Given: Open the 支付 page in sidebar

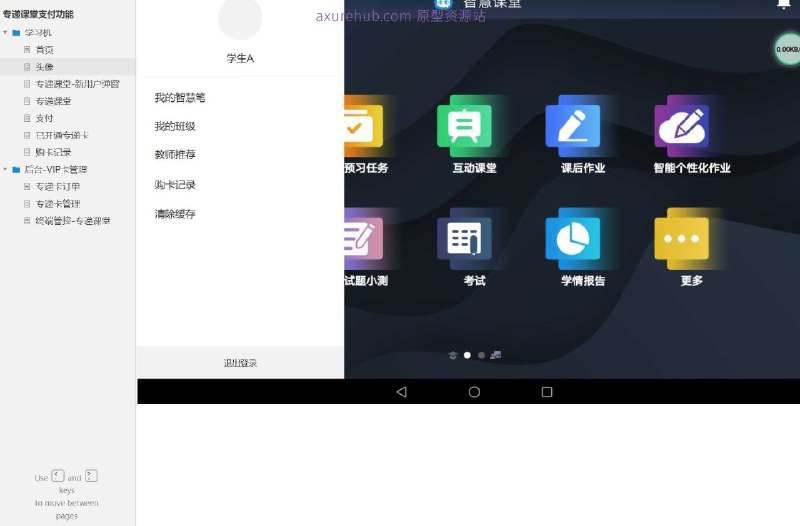Looking at the screenshot, I should pos(44,118).
